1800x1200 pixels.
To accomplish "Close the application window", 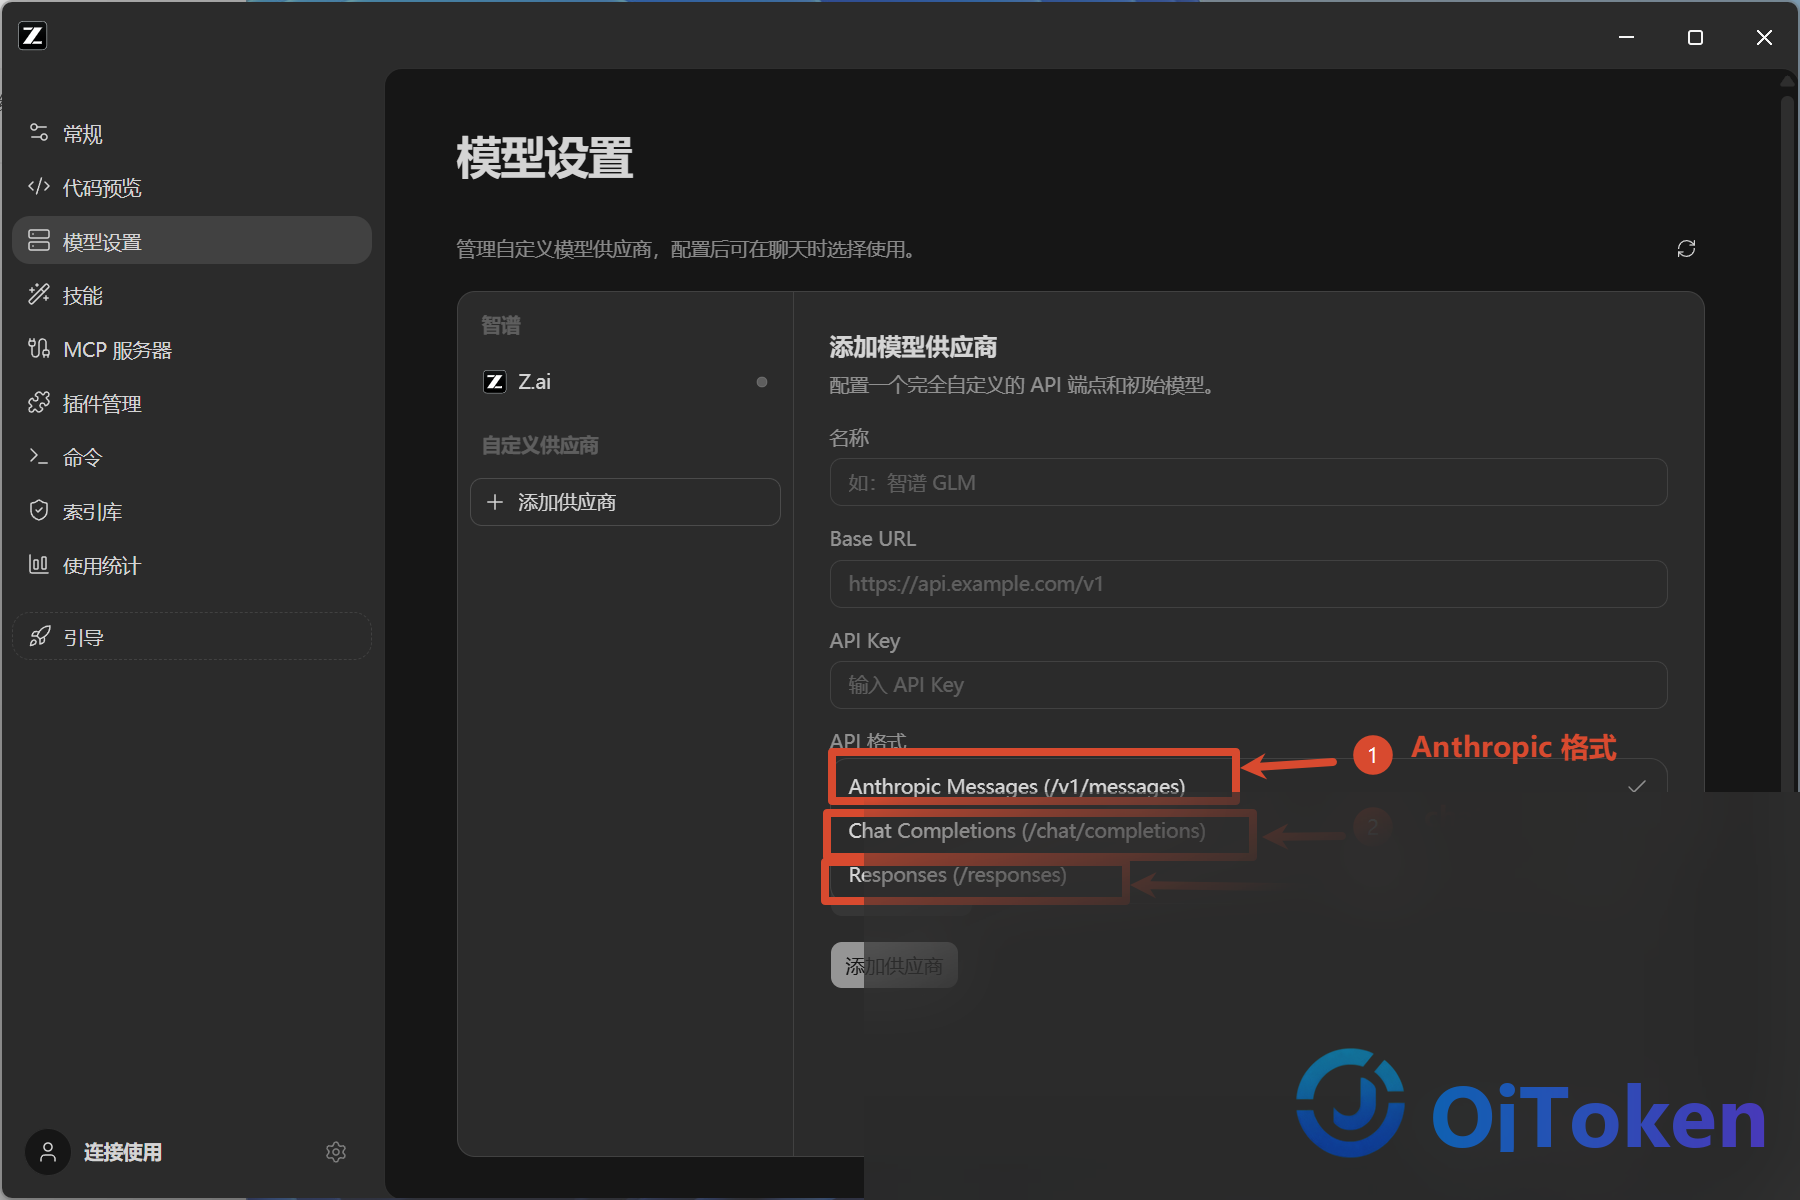I will pyautogui.click(x=1764, y=37).
